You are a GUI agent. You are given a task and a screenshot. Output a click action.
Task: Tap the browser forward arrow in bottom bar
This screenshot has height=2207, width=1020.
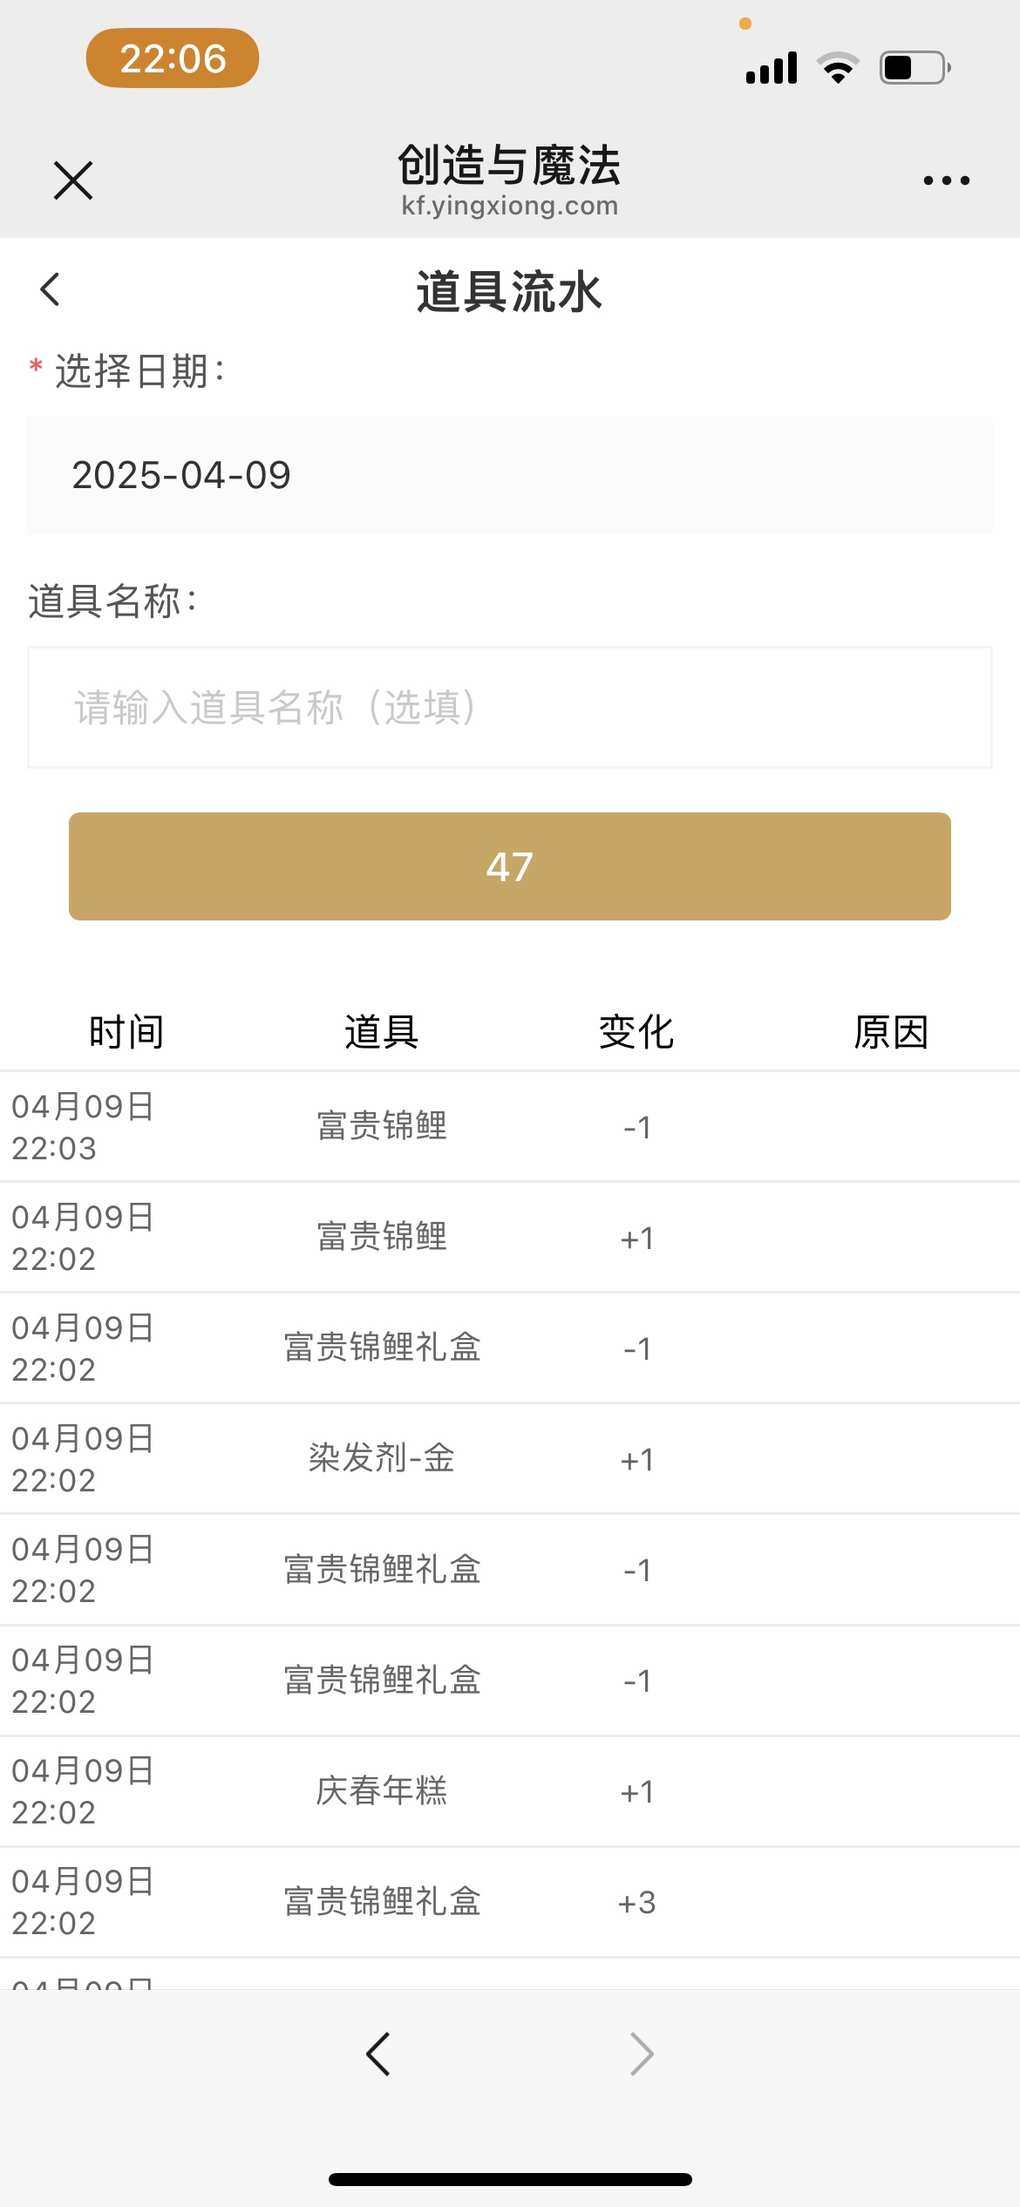coord(642,2054)
